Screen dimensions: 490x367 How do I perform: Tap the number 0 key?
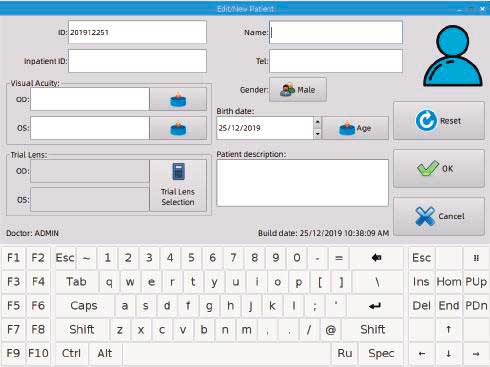click(x=297, y=258)
